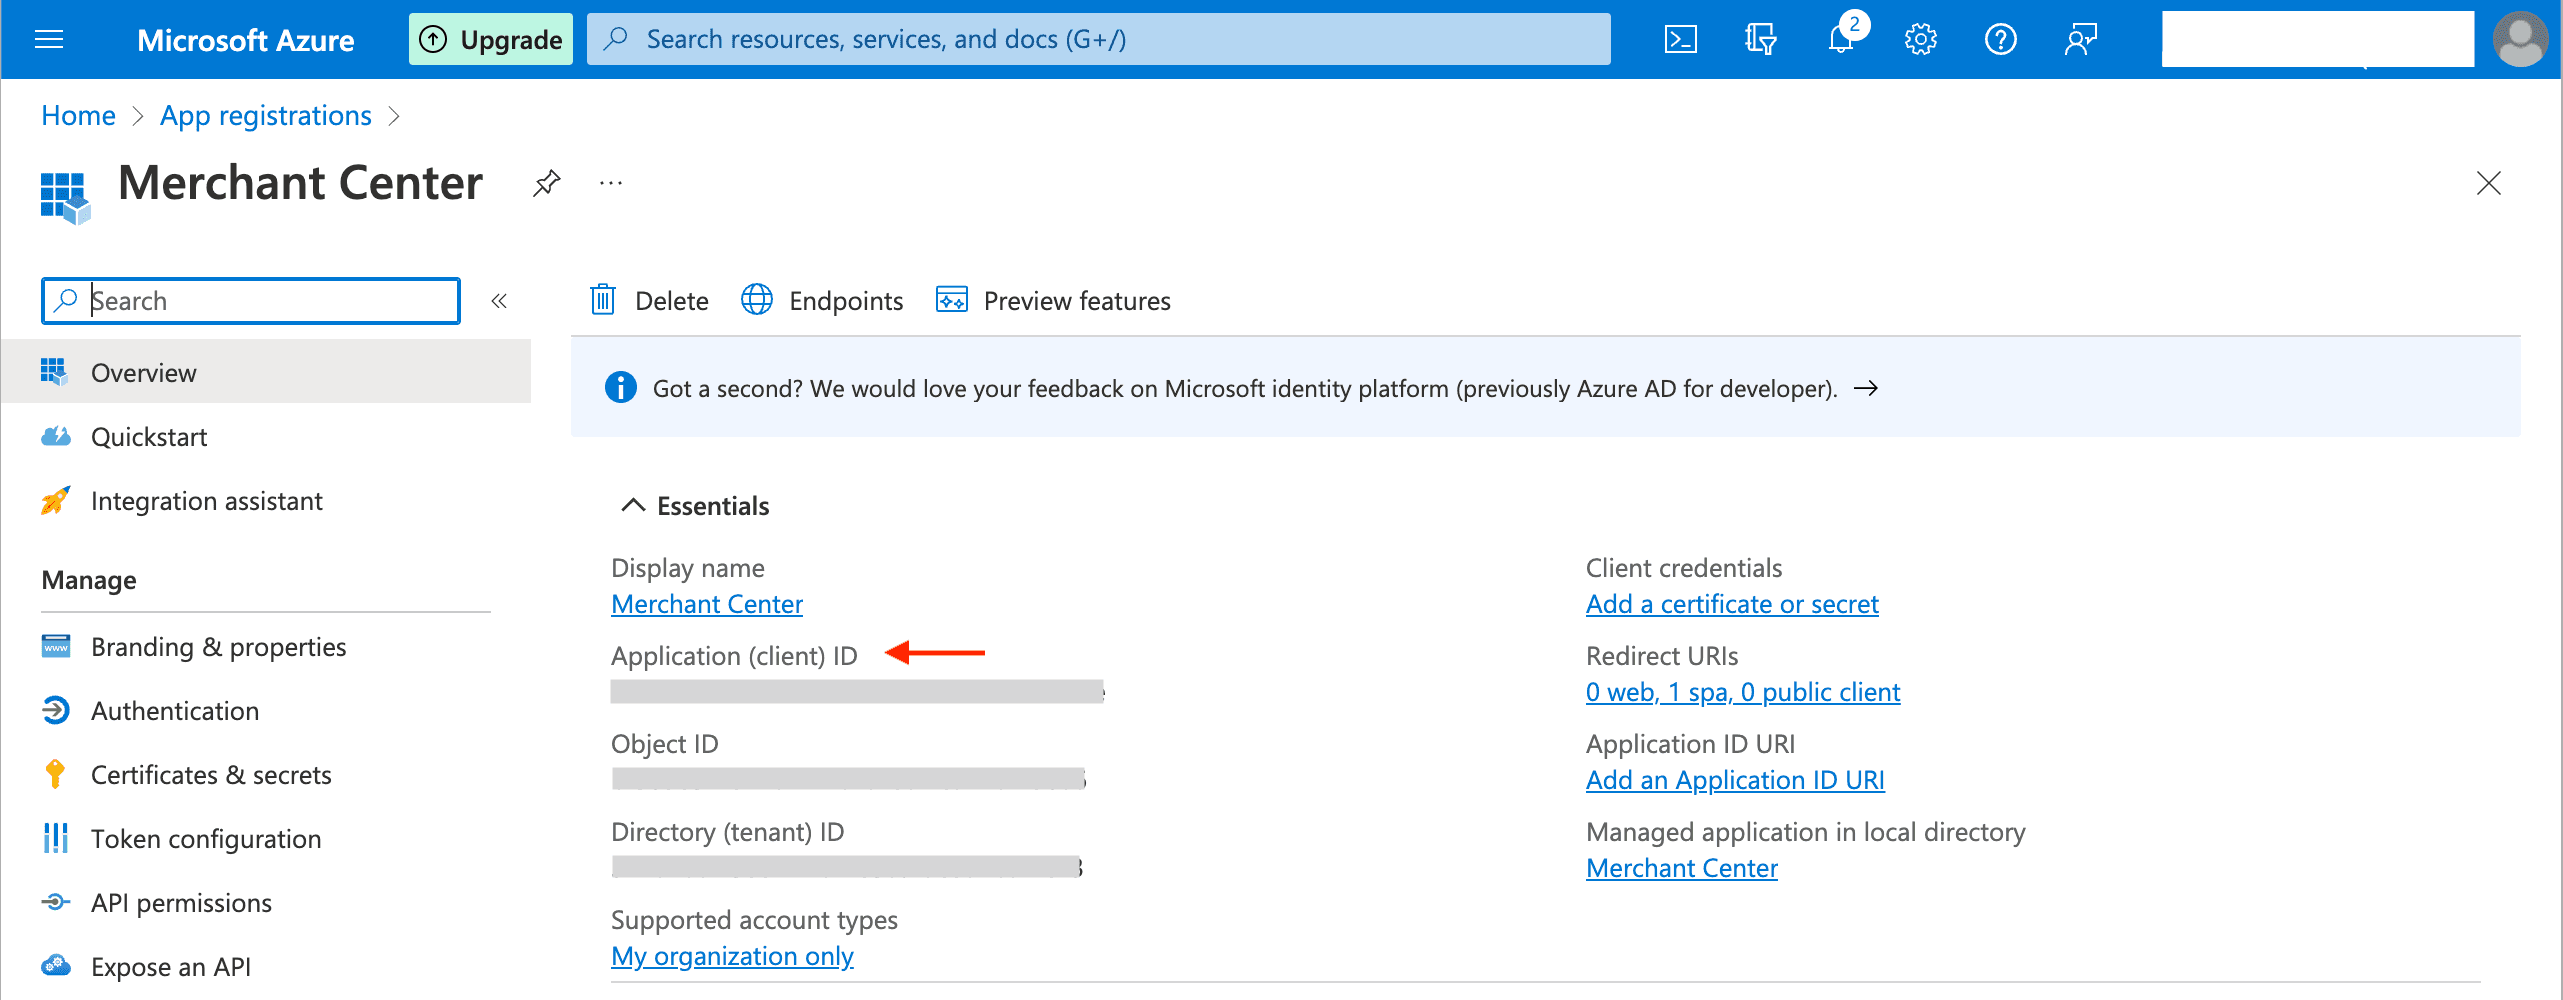The width and height of the screenshot is (2563, 1000).
Task: Collapse the Essentials section
Action: [x=633, y=506]
